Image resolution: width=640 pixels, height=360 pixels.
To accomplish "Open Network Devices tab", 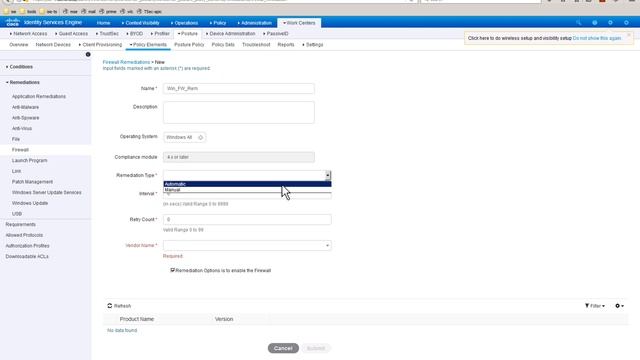I will pyautogui.click(x=53, y=44).
